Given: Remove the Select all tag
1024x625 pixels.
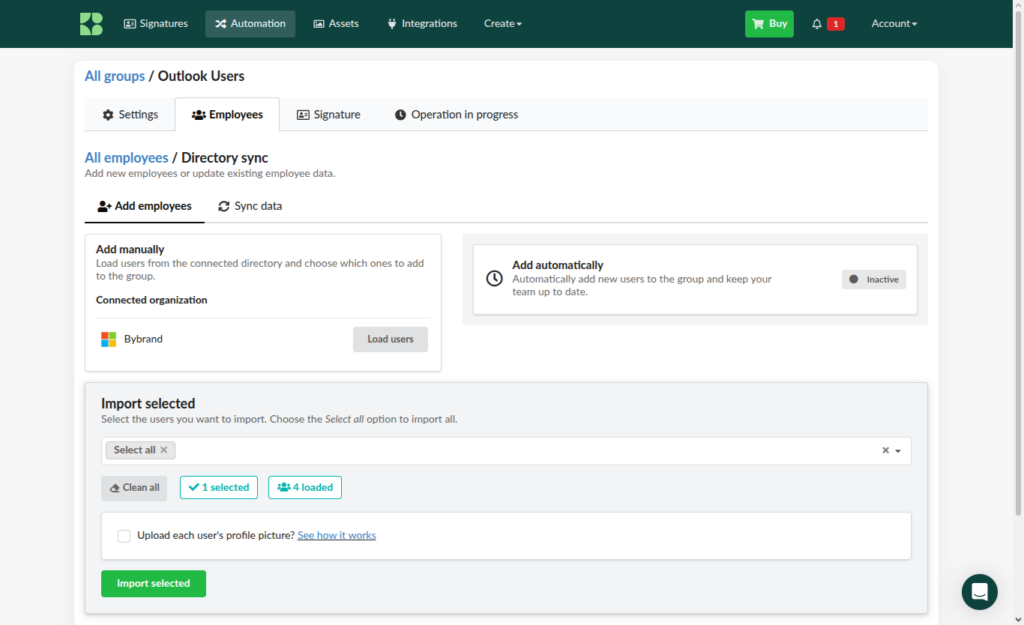Looking at the screenshot, I should 164,450.
